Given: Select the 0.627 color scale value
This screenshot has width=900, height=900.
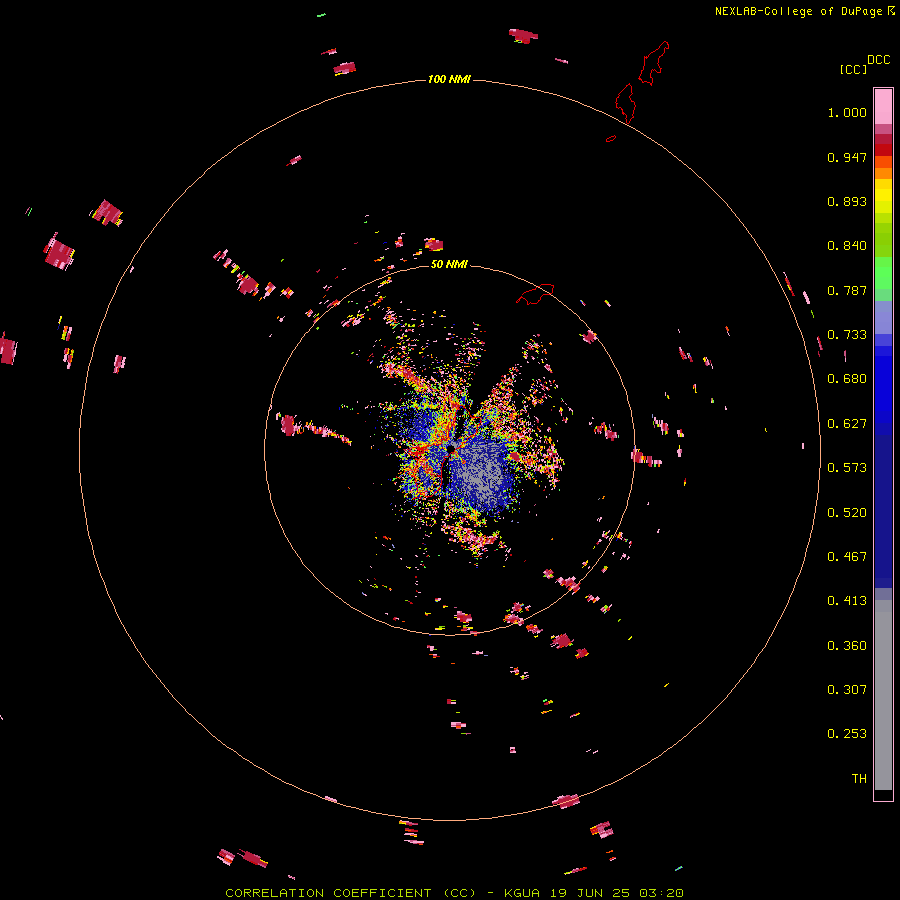Looking at the screenshot, I should click(x=847, y=424).
